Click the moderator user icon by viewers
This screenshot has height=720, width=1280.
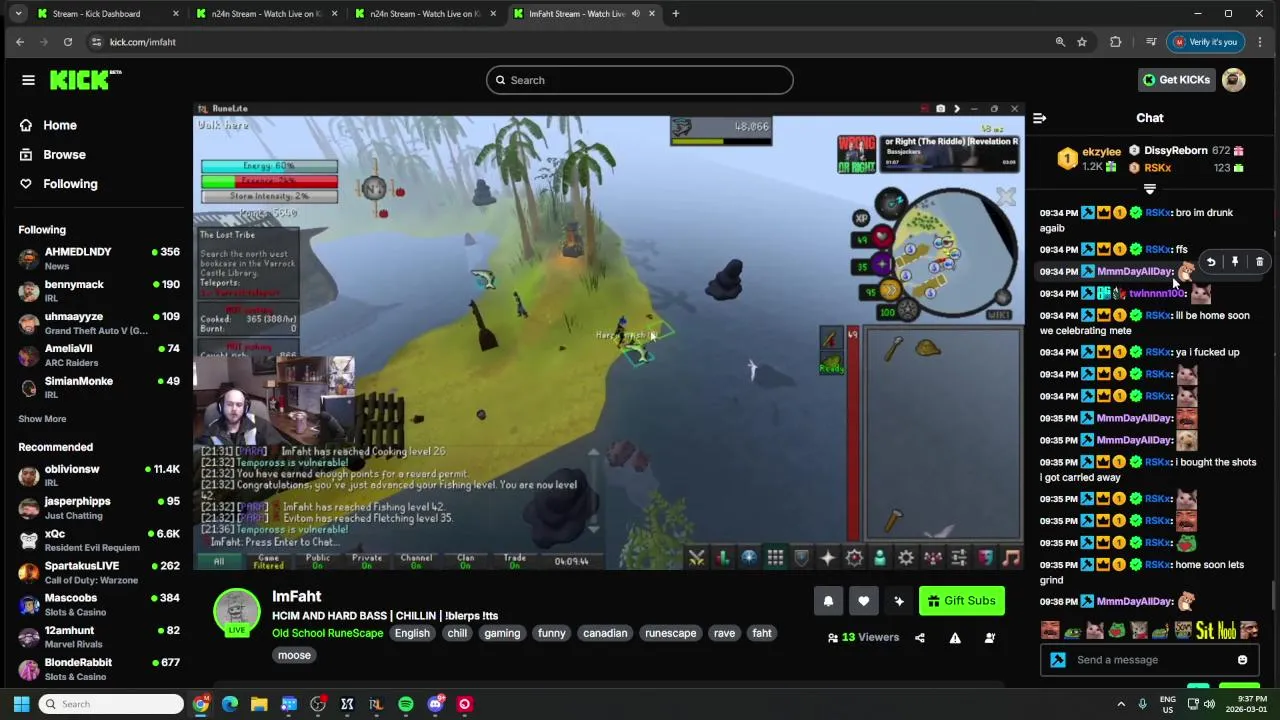coord(989,638)
